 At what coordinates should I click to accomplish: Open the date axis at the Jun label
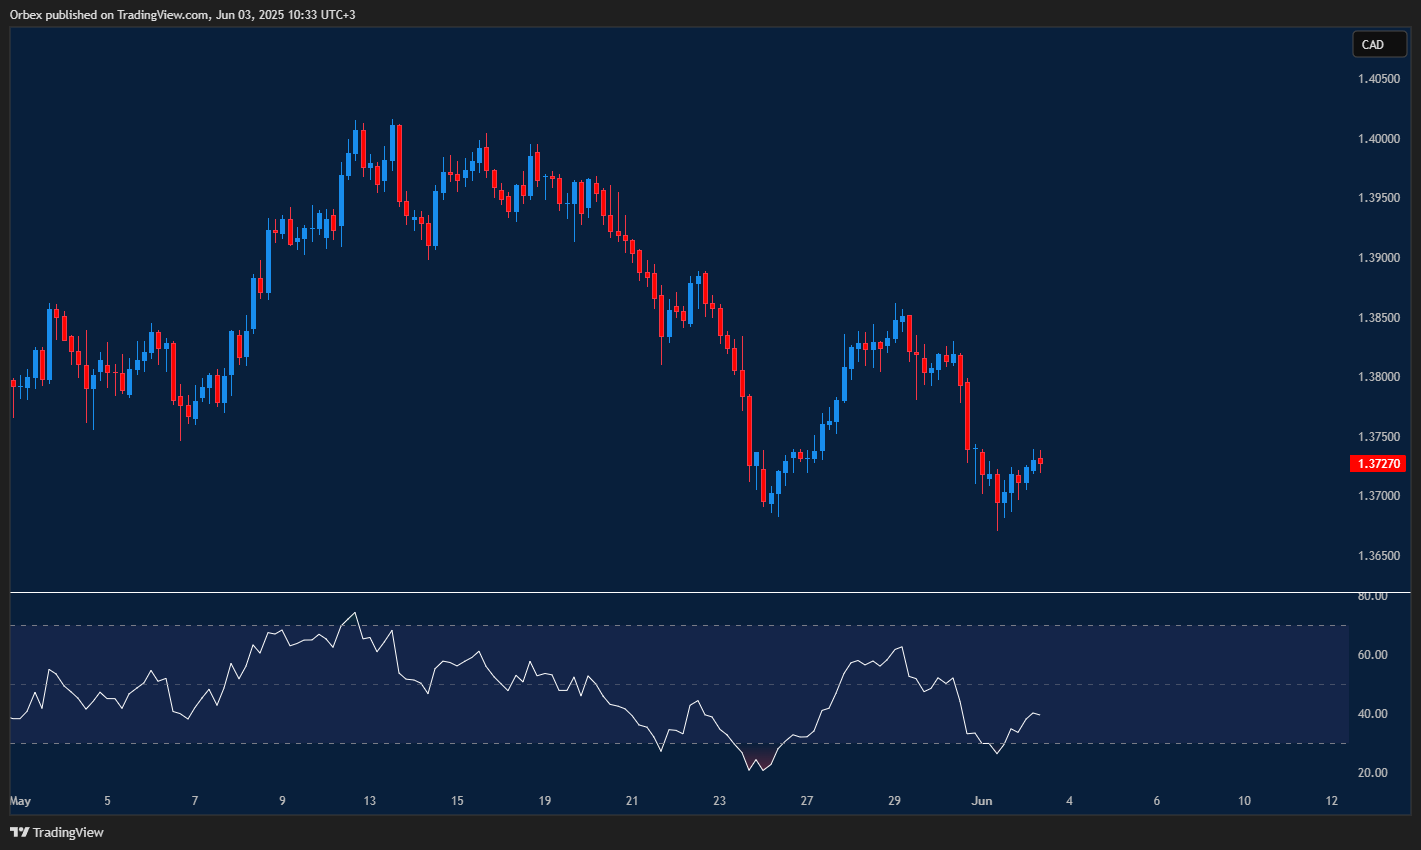click(x=981, y=801)
